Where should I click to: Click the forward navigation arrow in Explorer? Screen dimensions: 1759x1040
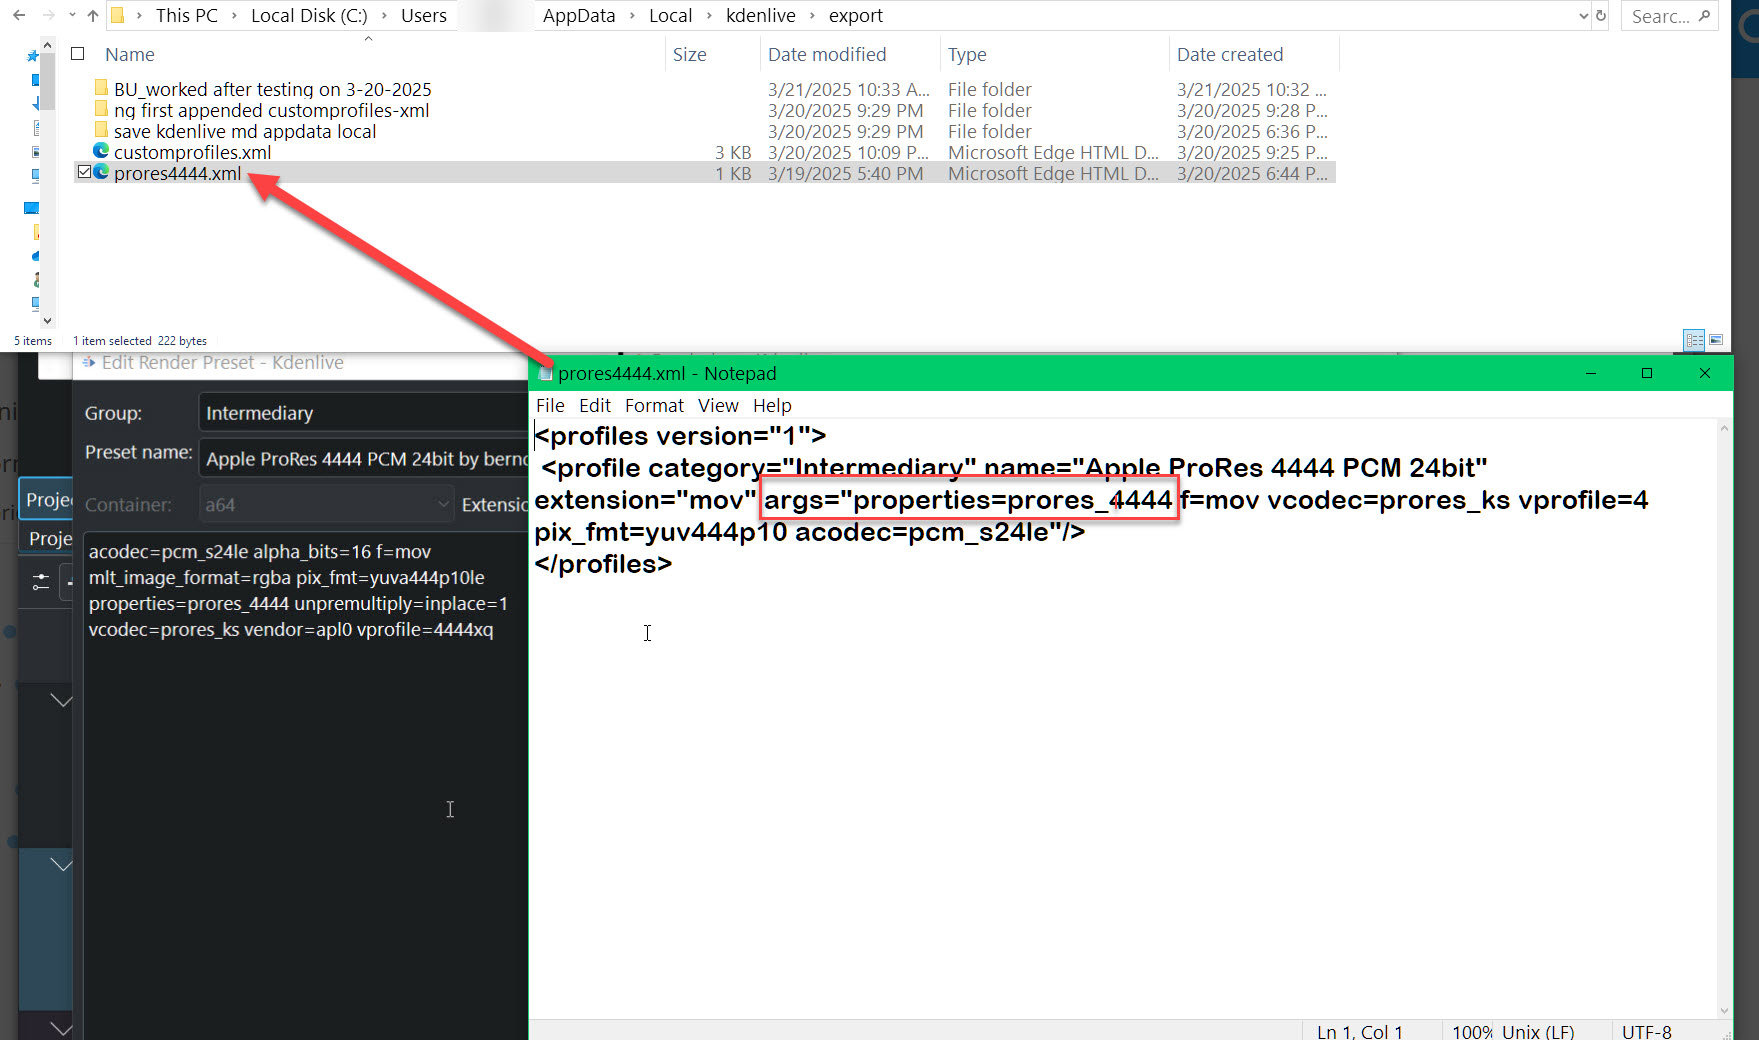[48, 15]
